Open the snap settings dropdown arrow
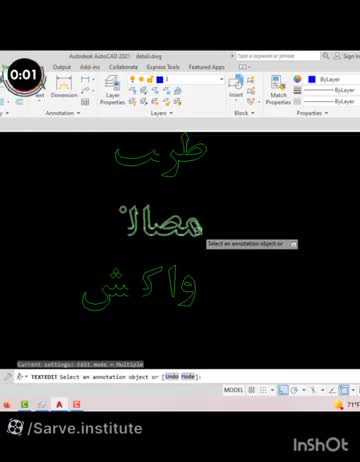Screen dimensions: 360x462 (x=272, y=390)
